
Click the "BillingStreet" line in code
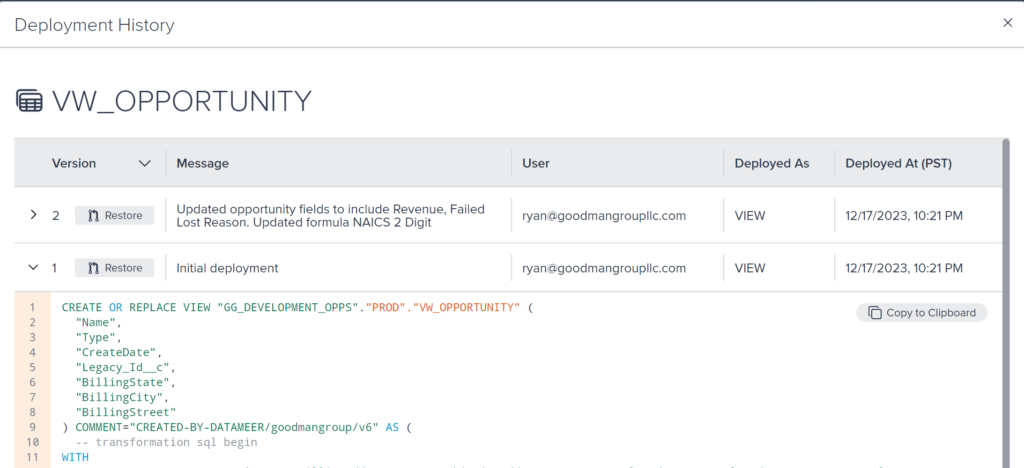(x=125, y=413)
